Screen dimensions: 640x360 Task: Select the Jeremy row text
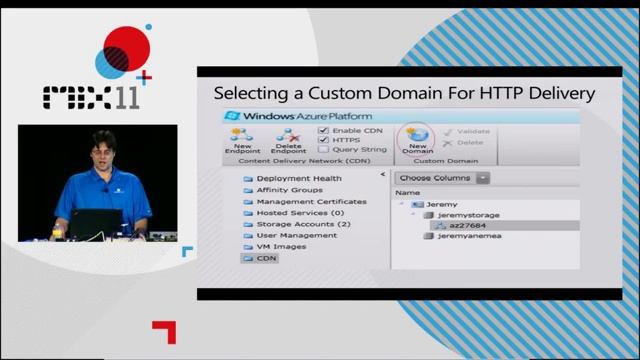[442, 204]
